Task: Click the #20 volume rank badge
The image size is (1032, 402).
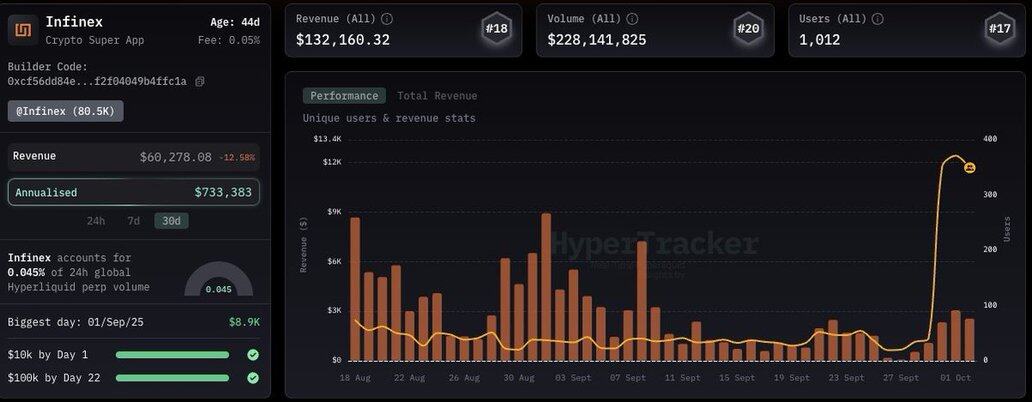Action: pyautogui.click(x=749, y=30)
